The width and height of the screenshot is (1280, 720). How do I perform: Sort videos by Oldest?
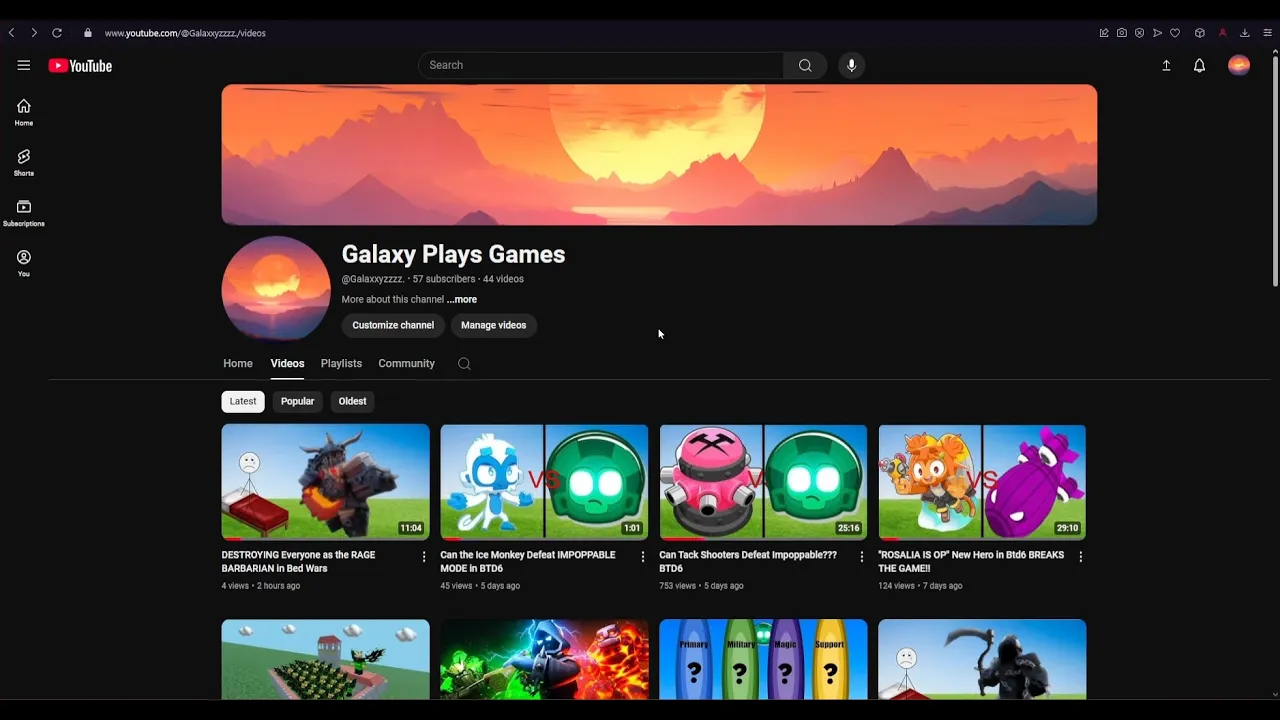click(x=352, y=401)
